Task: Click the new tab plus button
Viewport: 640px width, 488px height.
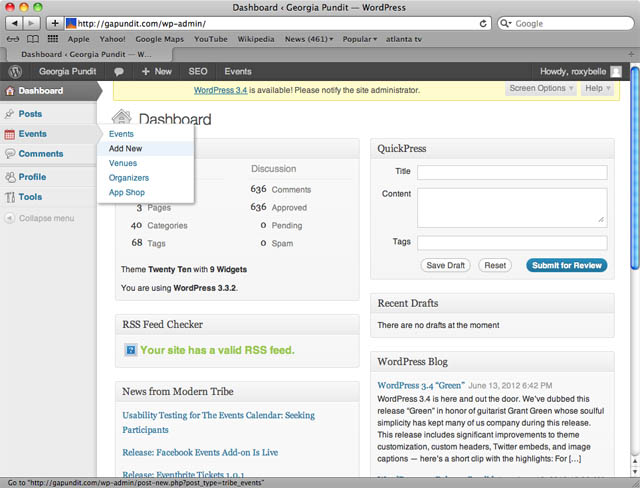Action: coord(631,54)
